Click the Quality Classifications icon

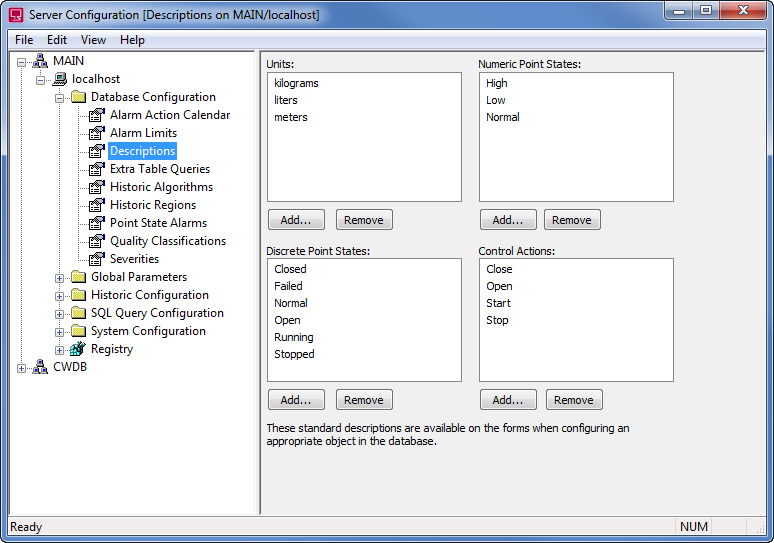click(x=97, y=241)
